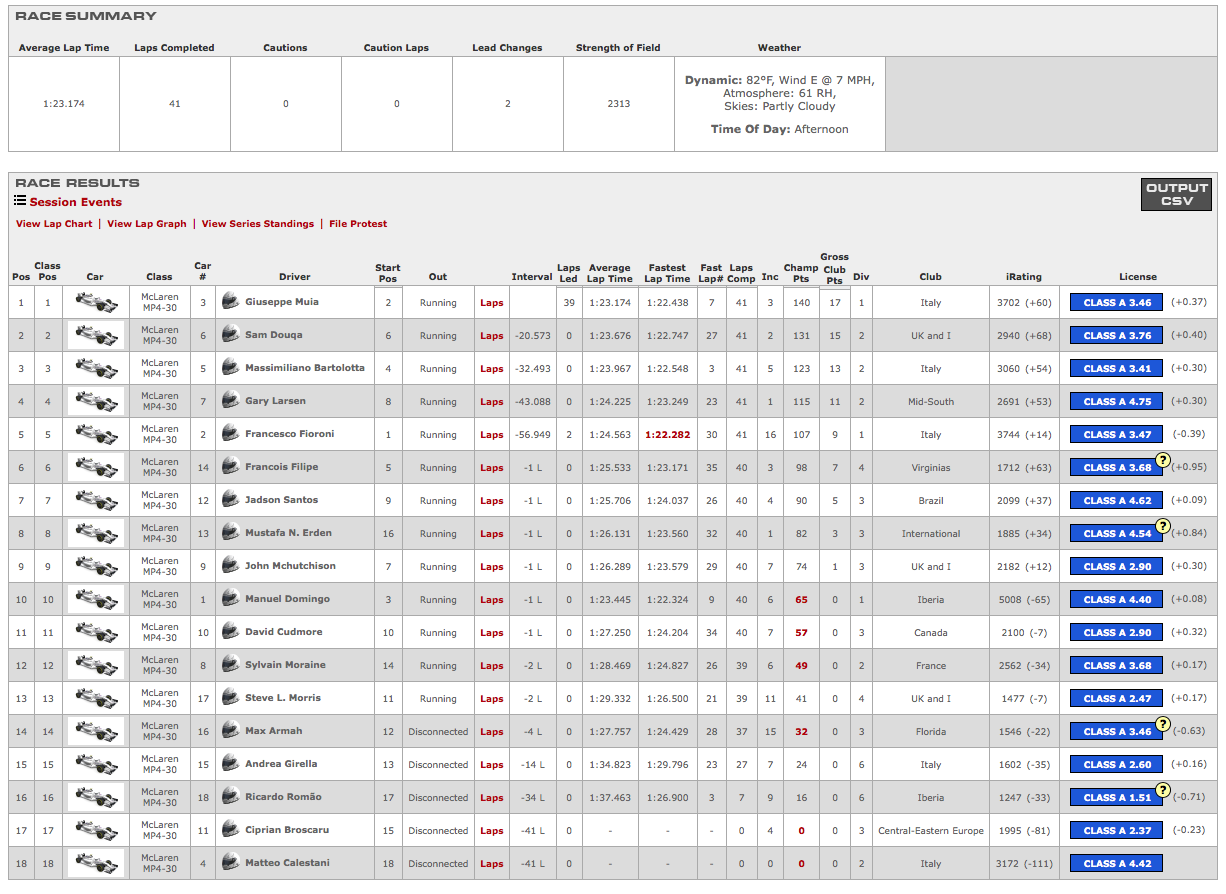Click helmet icon beside Massimiliano Bartolotta

tap(231, 367)
